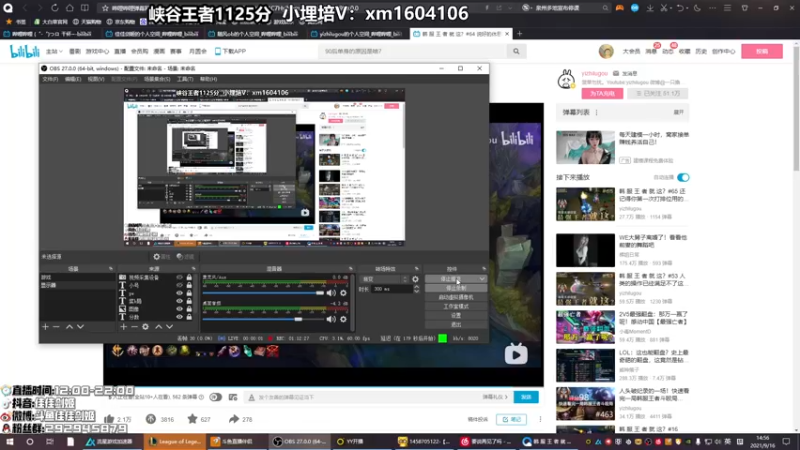This screenshot has width=800, height=450.
Task: Open the stop streaming button dropdown arrow
Action: [482, 279]
